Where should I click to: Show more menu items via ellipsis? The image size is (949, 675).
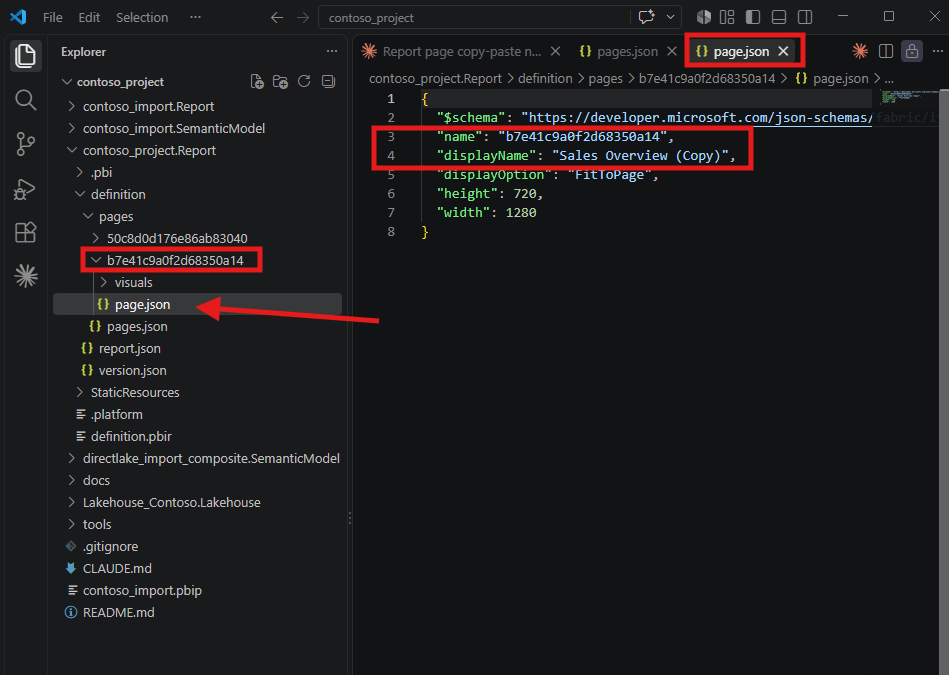click(195, 18)
